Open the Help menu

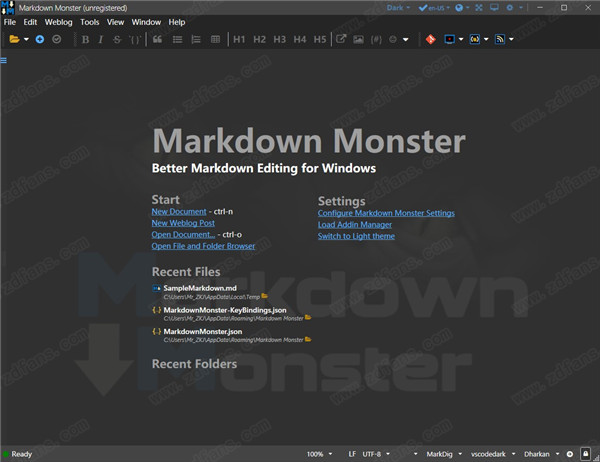coord(177,22)
